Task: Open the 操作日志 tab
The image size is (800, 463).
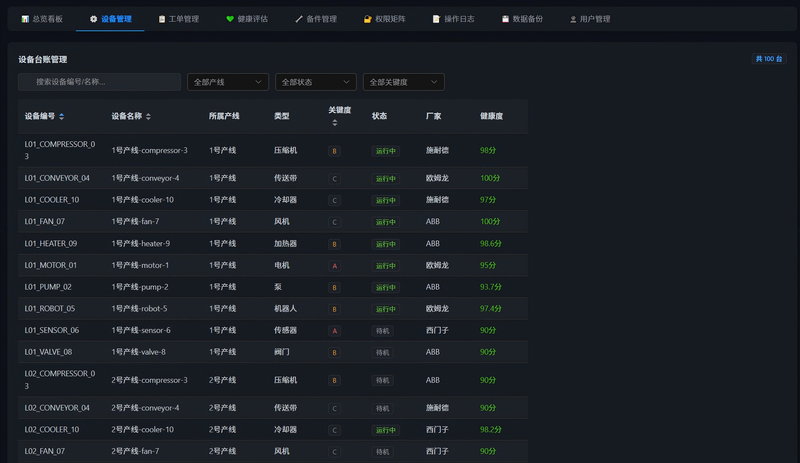Action: pyautogui.click(x=453, y=19)
